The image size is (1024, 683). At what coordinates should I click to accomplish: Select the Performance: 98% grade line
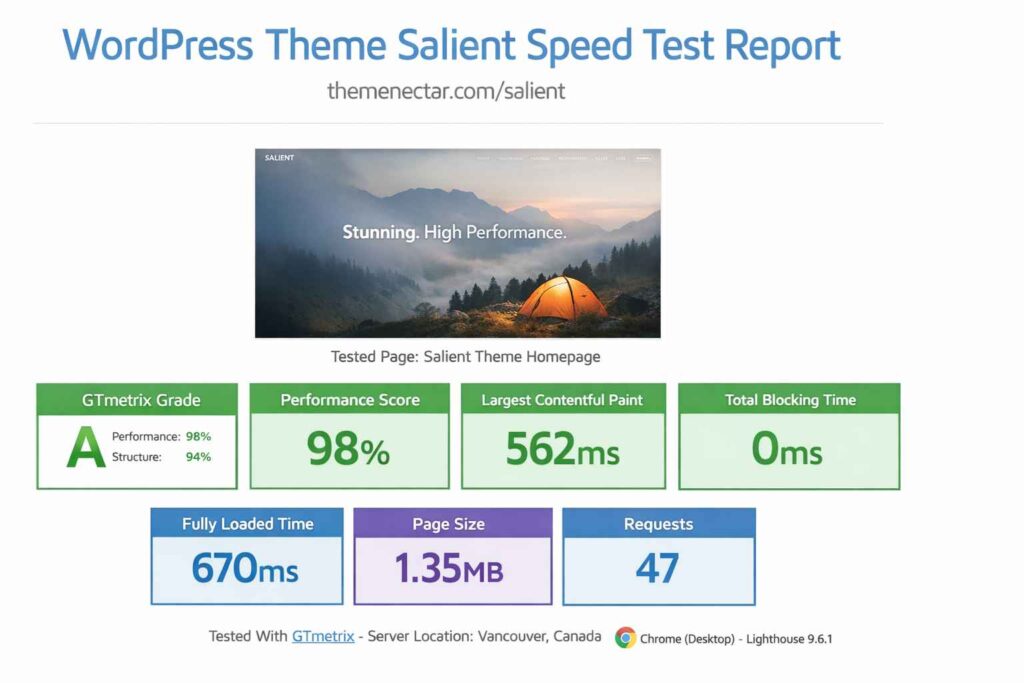(x=163, y=436)
